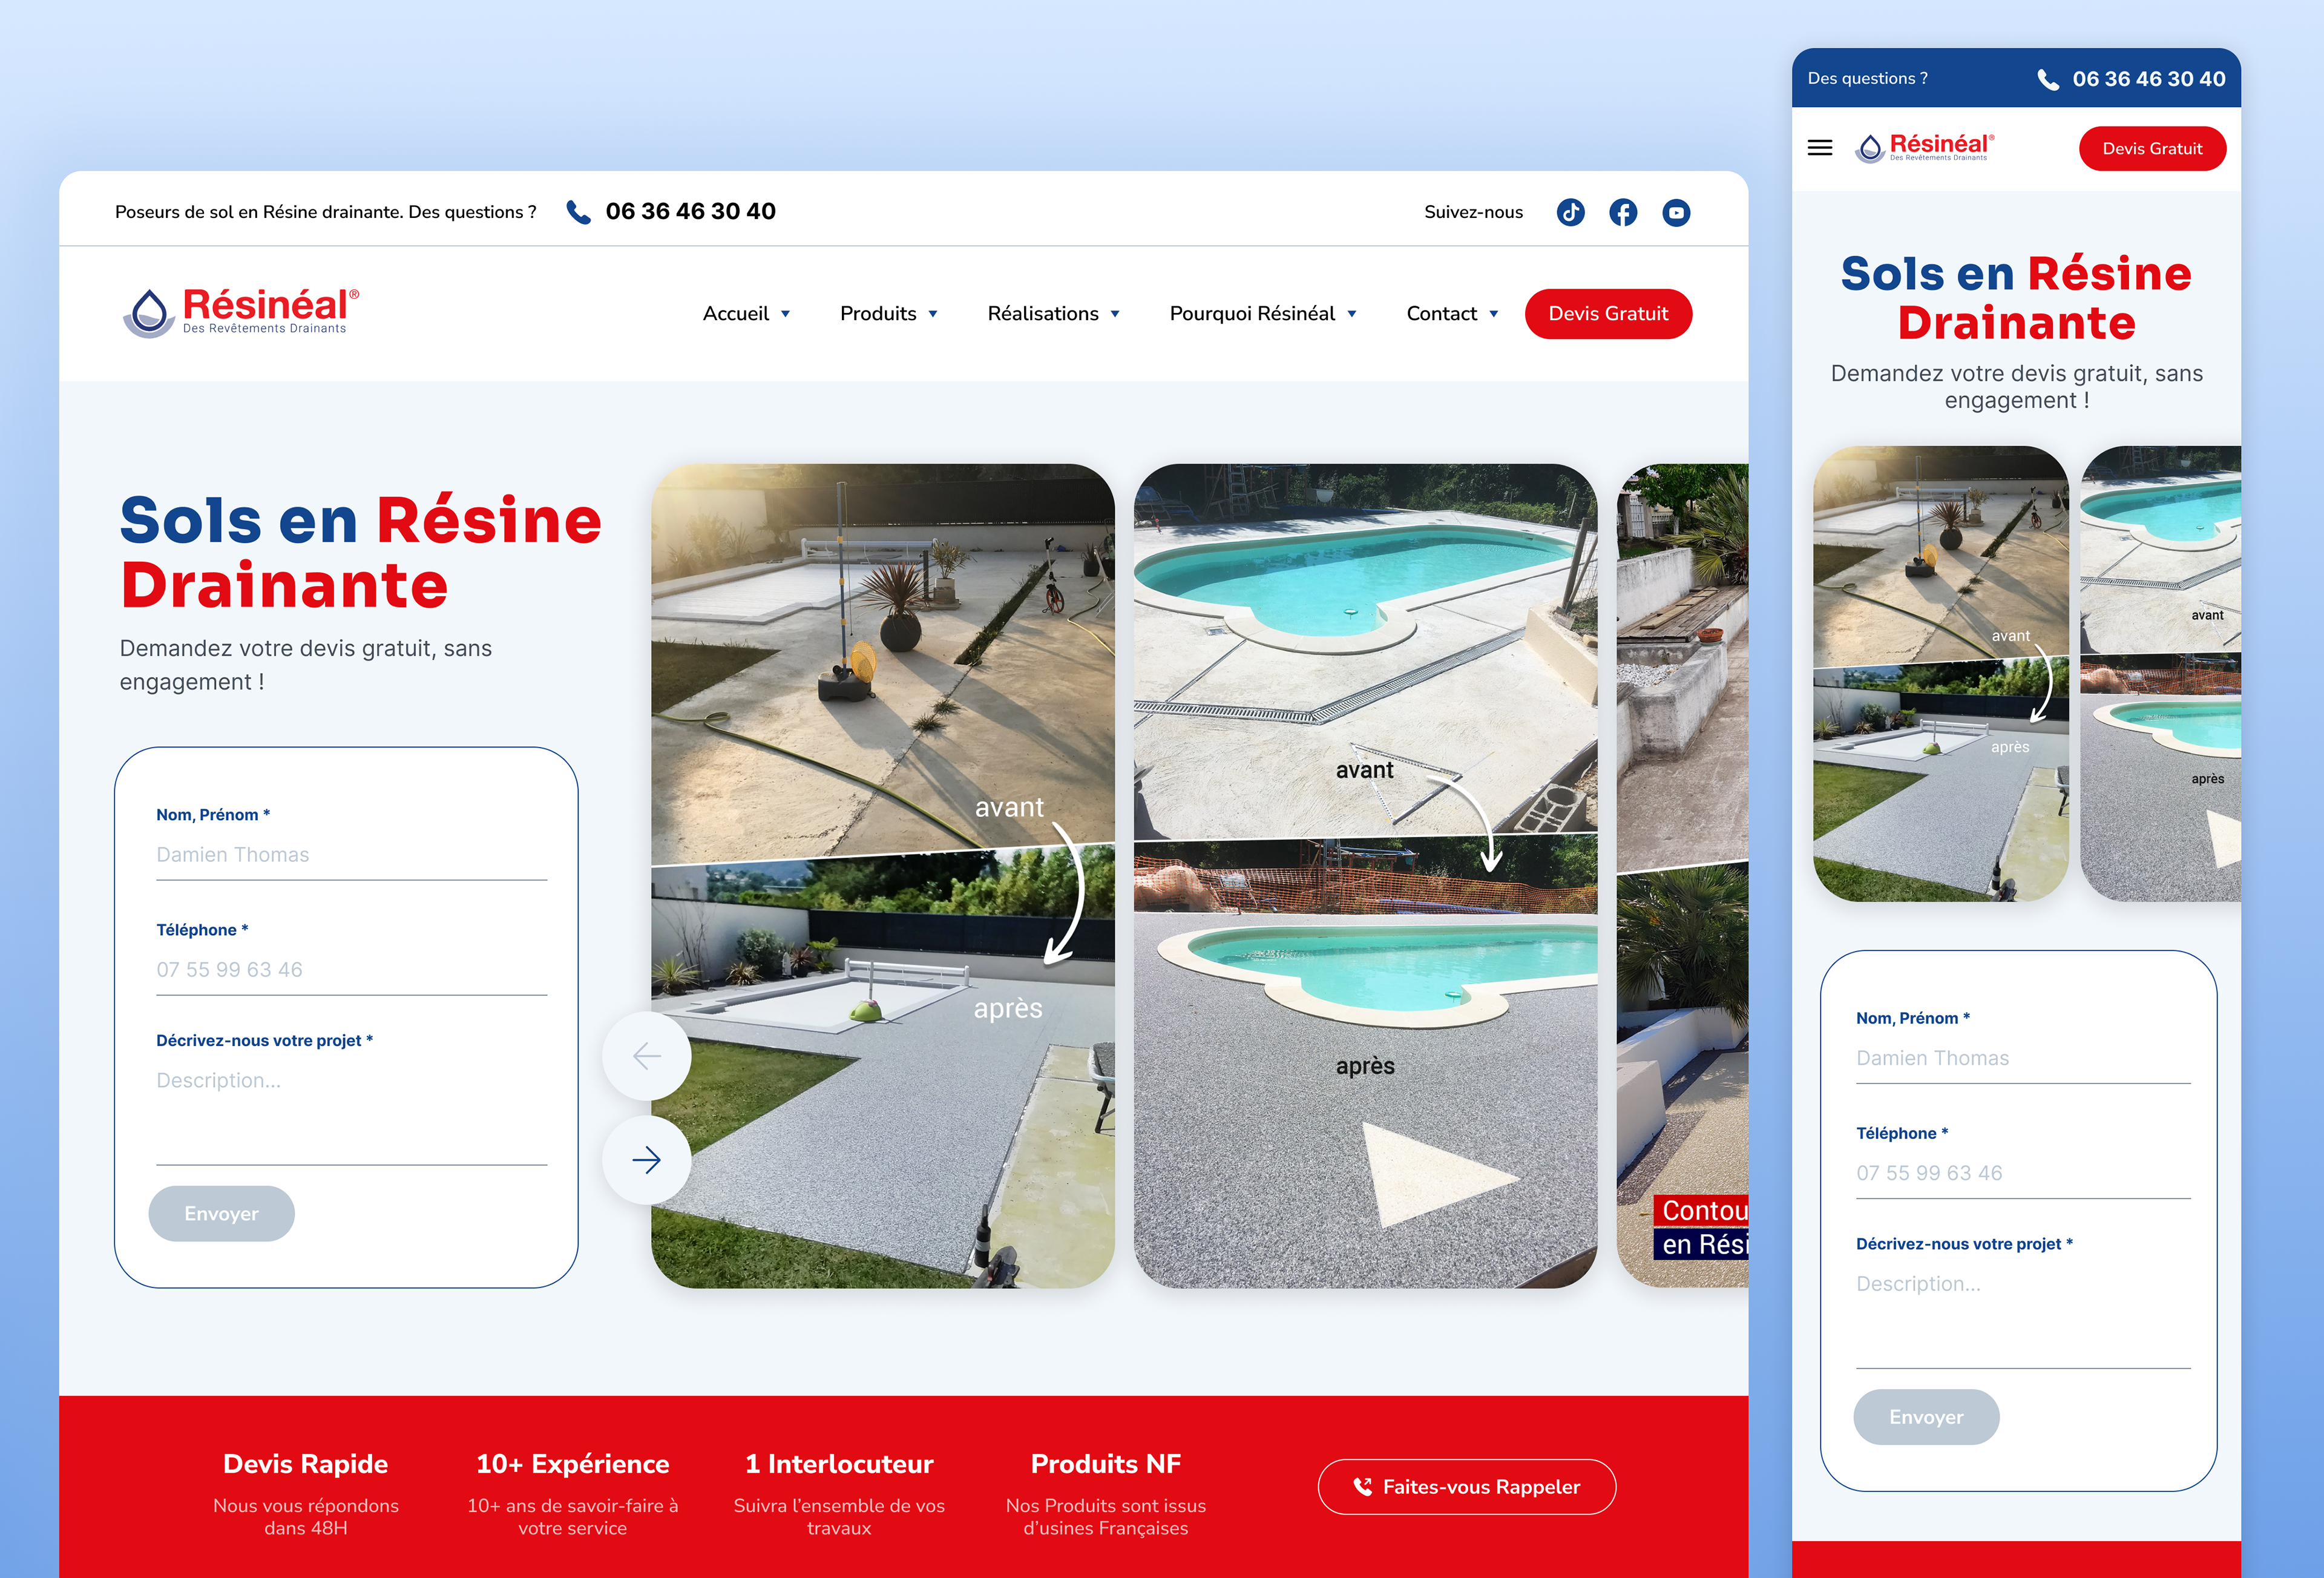This screenshot has height=1578, width=2324.
Task: Expand the Réalisations dropdown arrow
Action: point(1115,314)
